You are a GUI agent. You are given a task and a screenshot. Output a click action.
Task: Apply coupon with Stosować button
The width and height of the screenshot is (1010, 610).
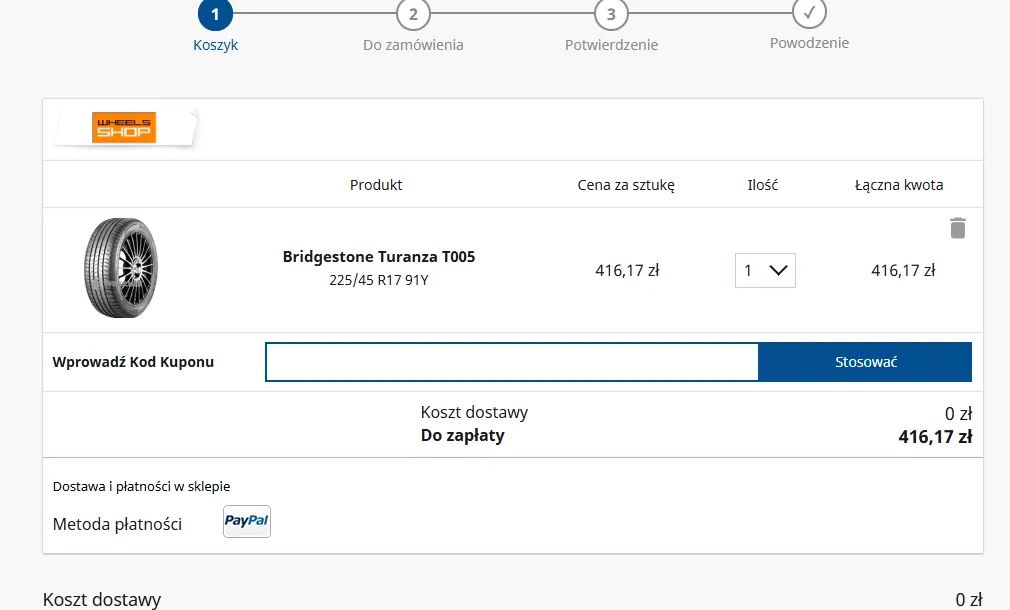point(865,362)
